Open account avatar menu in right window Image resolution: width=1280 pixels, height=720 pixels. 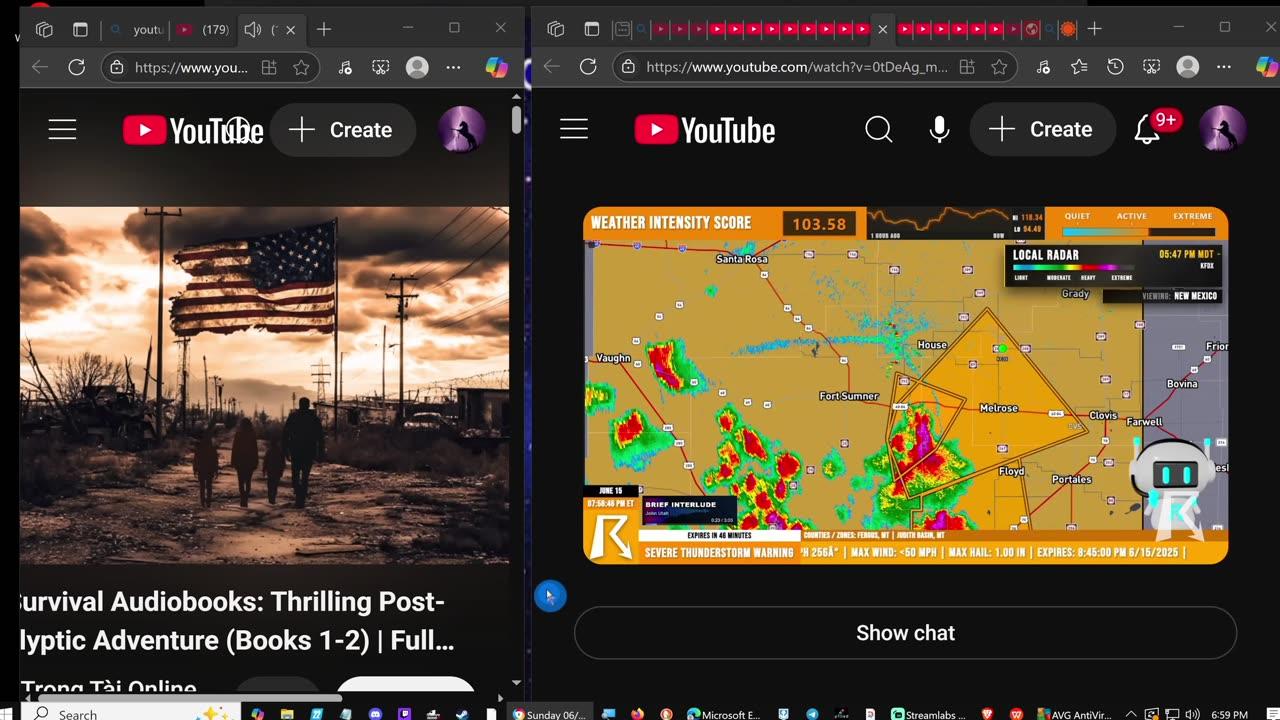tap(1222, 129)
